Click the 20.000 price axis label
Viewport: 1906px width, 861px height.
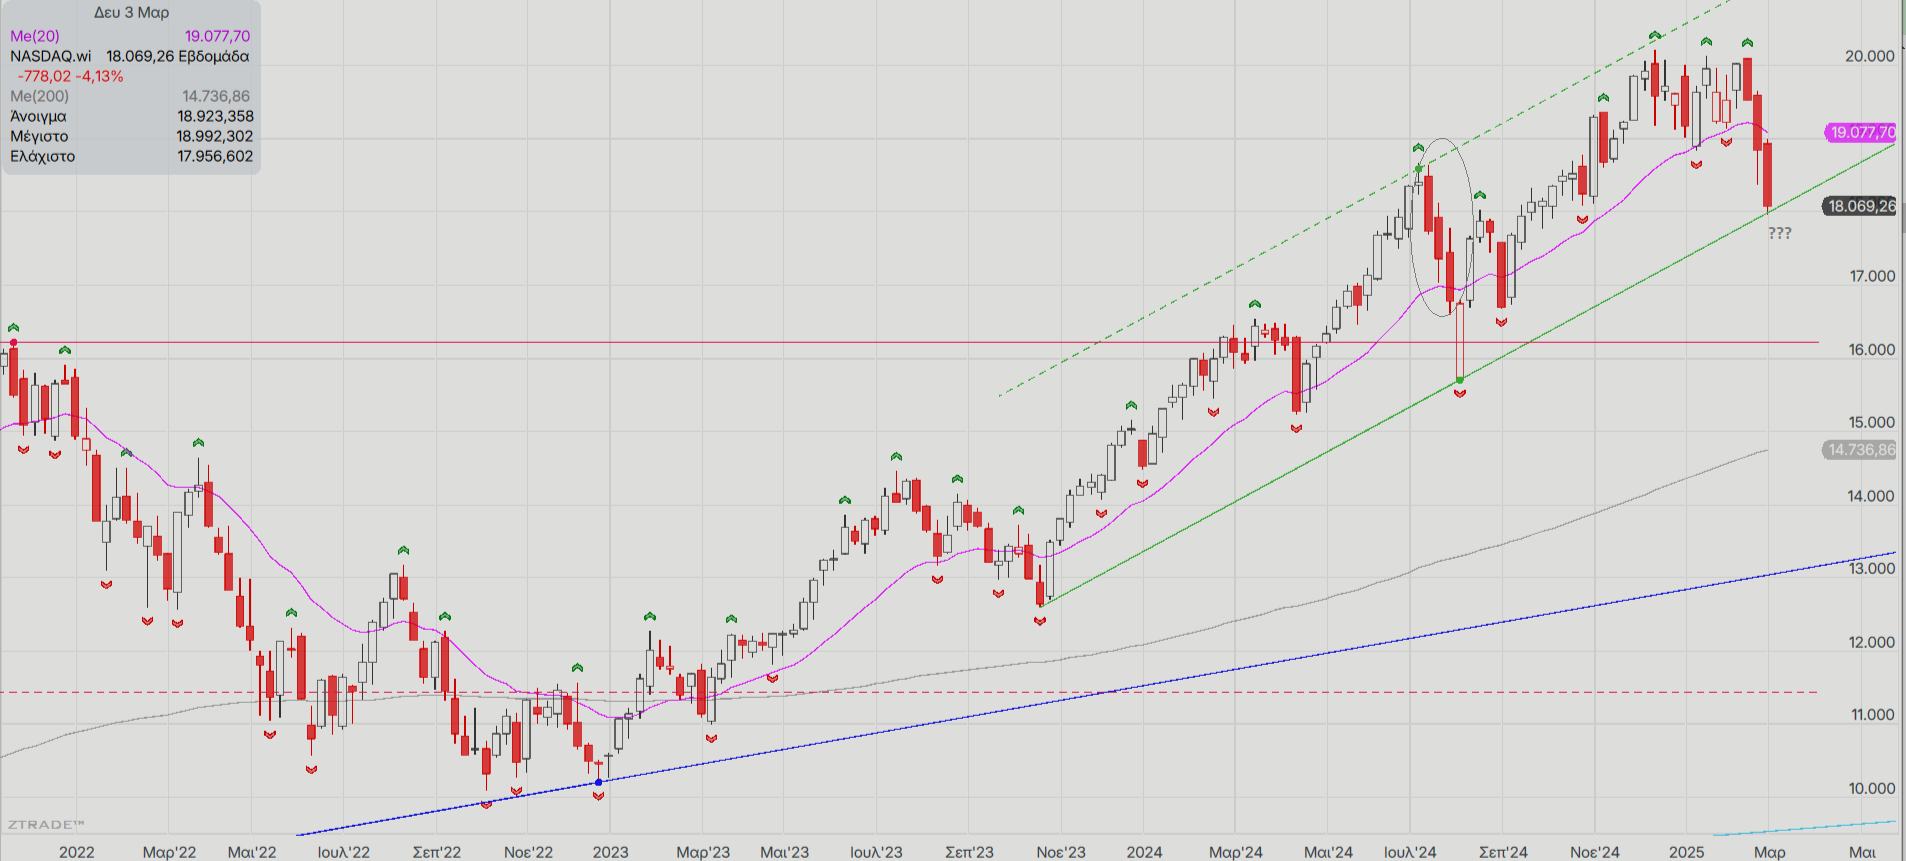[x=1870, y=56]
